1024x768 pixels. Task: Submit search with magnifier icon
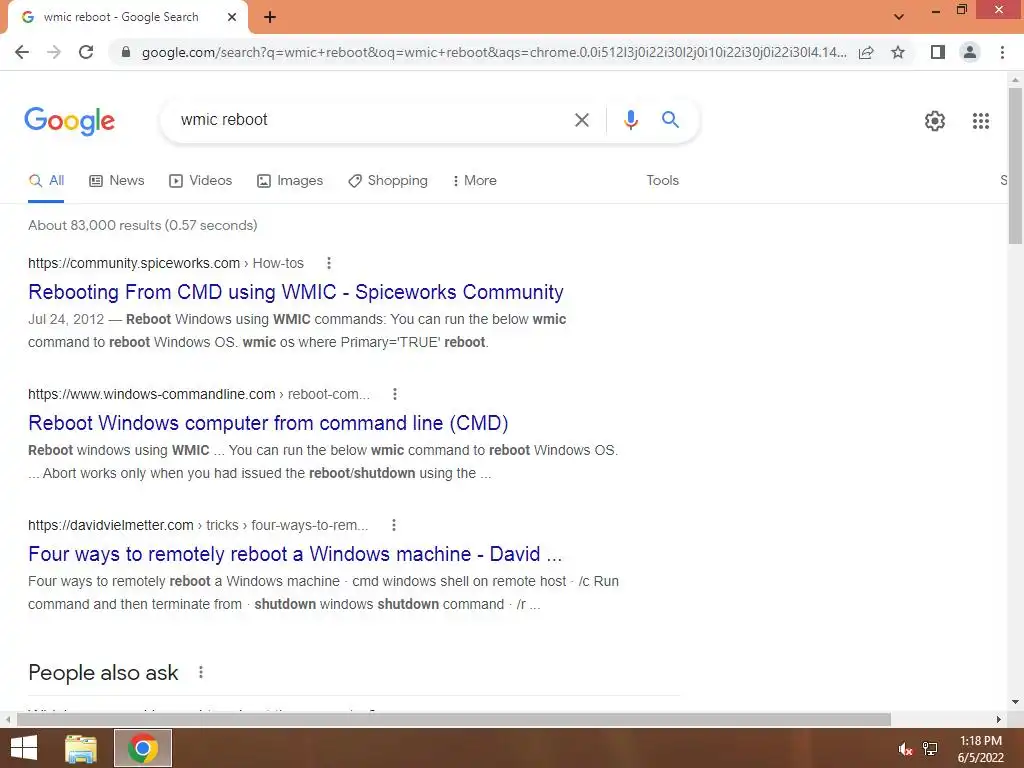tap(670, 120)
